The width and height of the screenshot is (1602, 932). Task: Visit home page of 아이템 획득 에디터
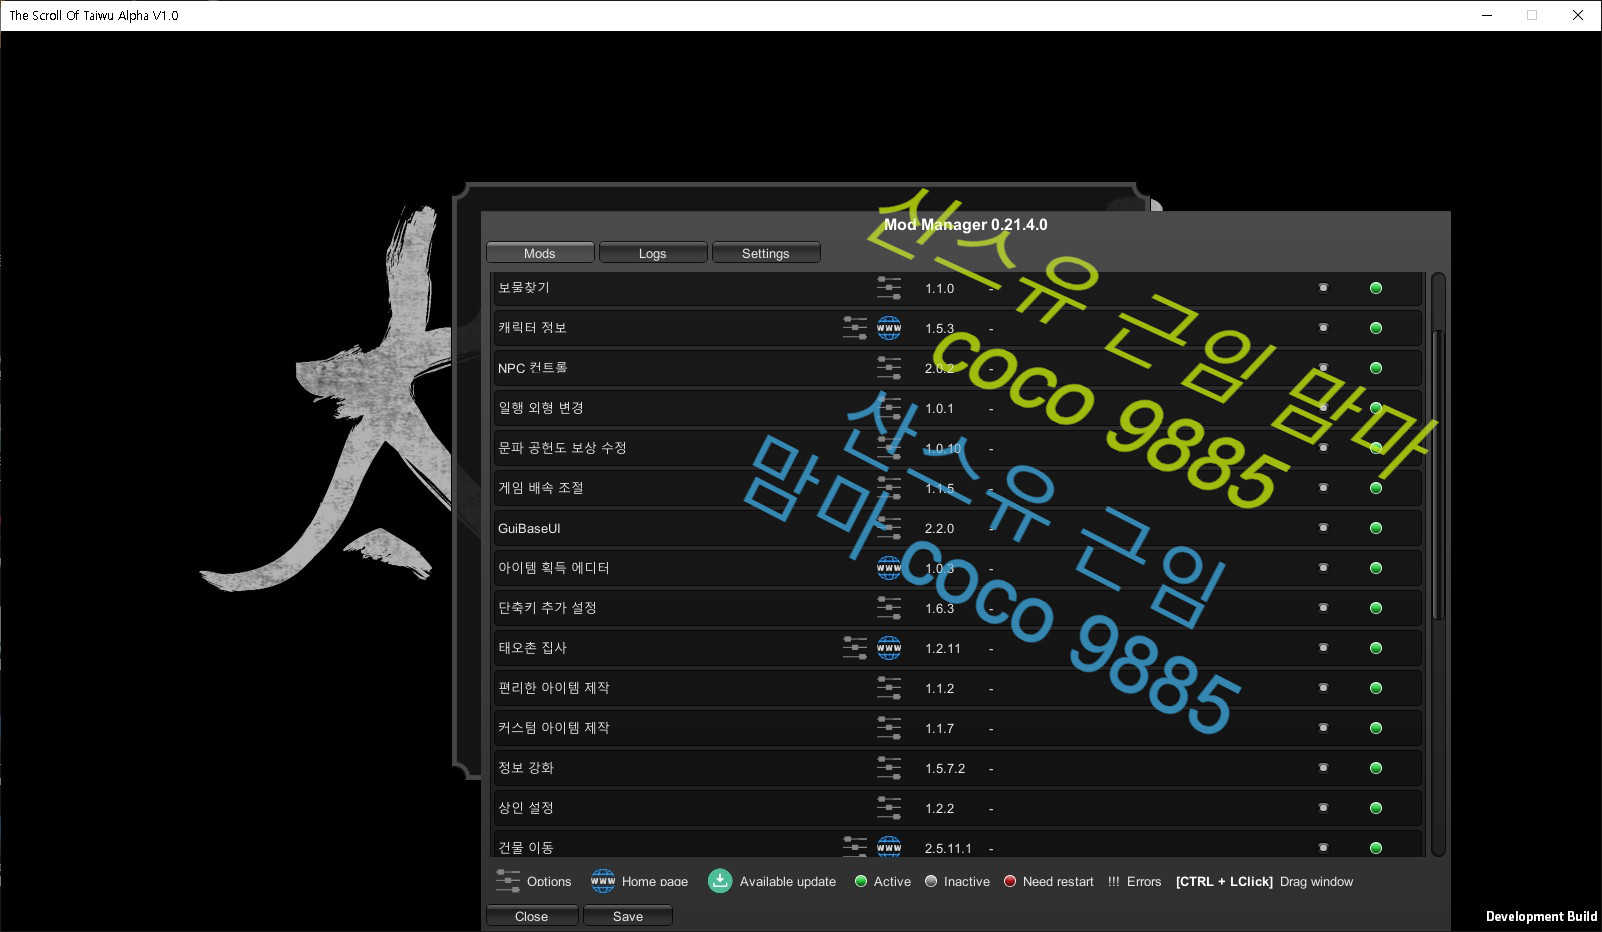click(x=889, y=568)
